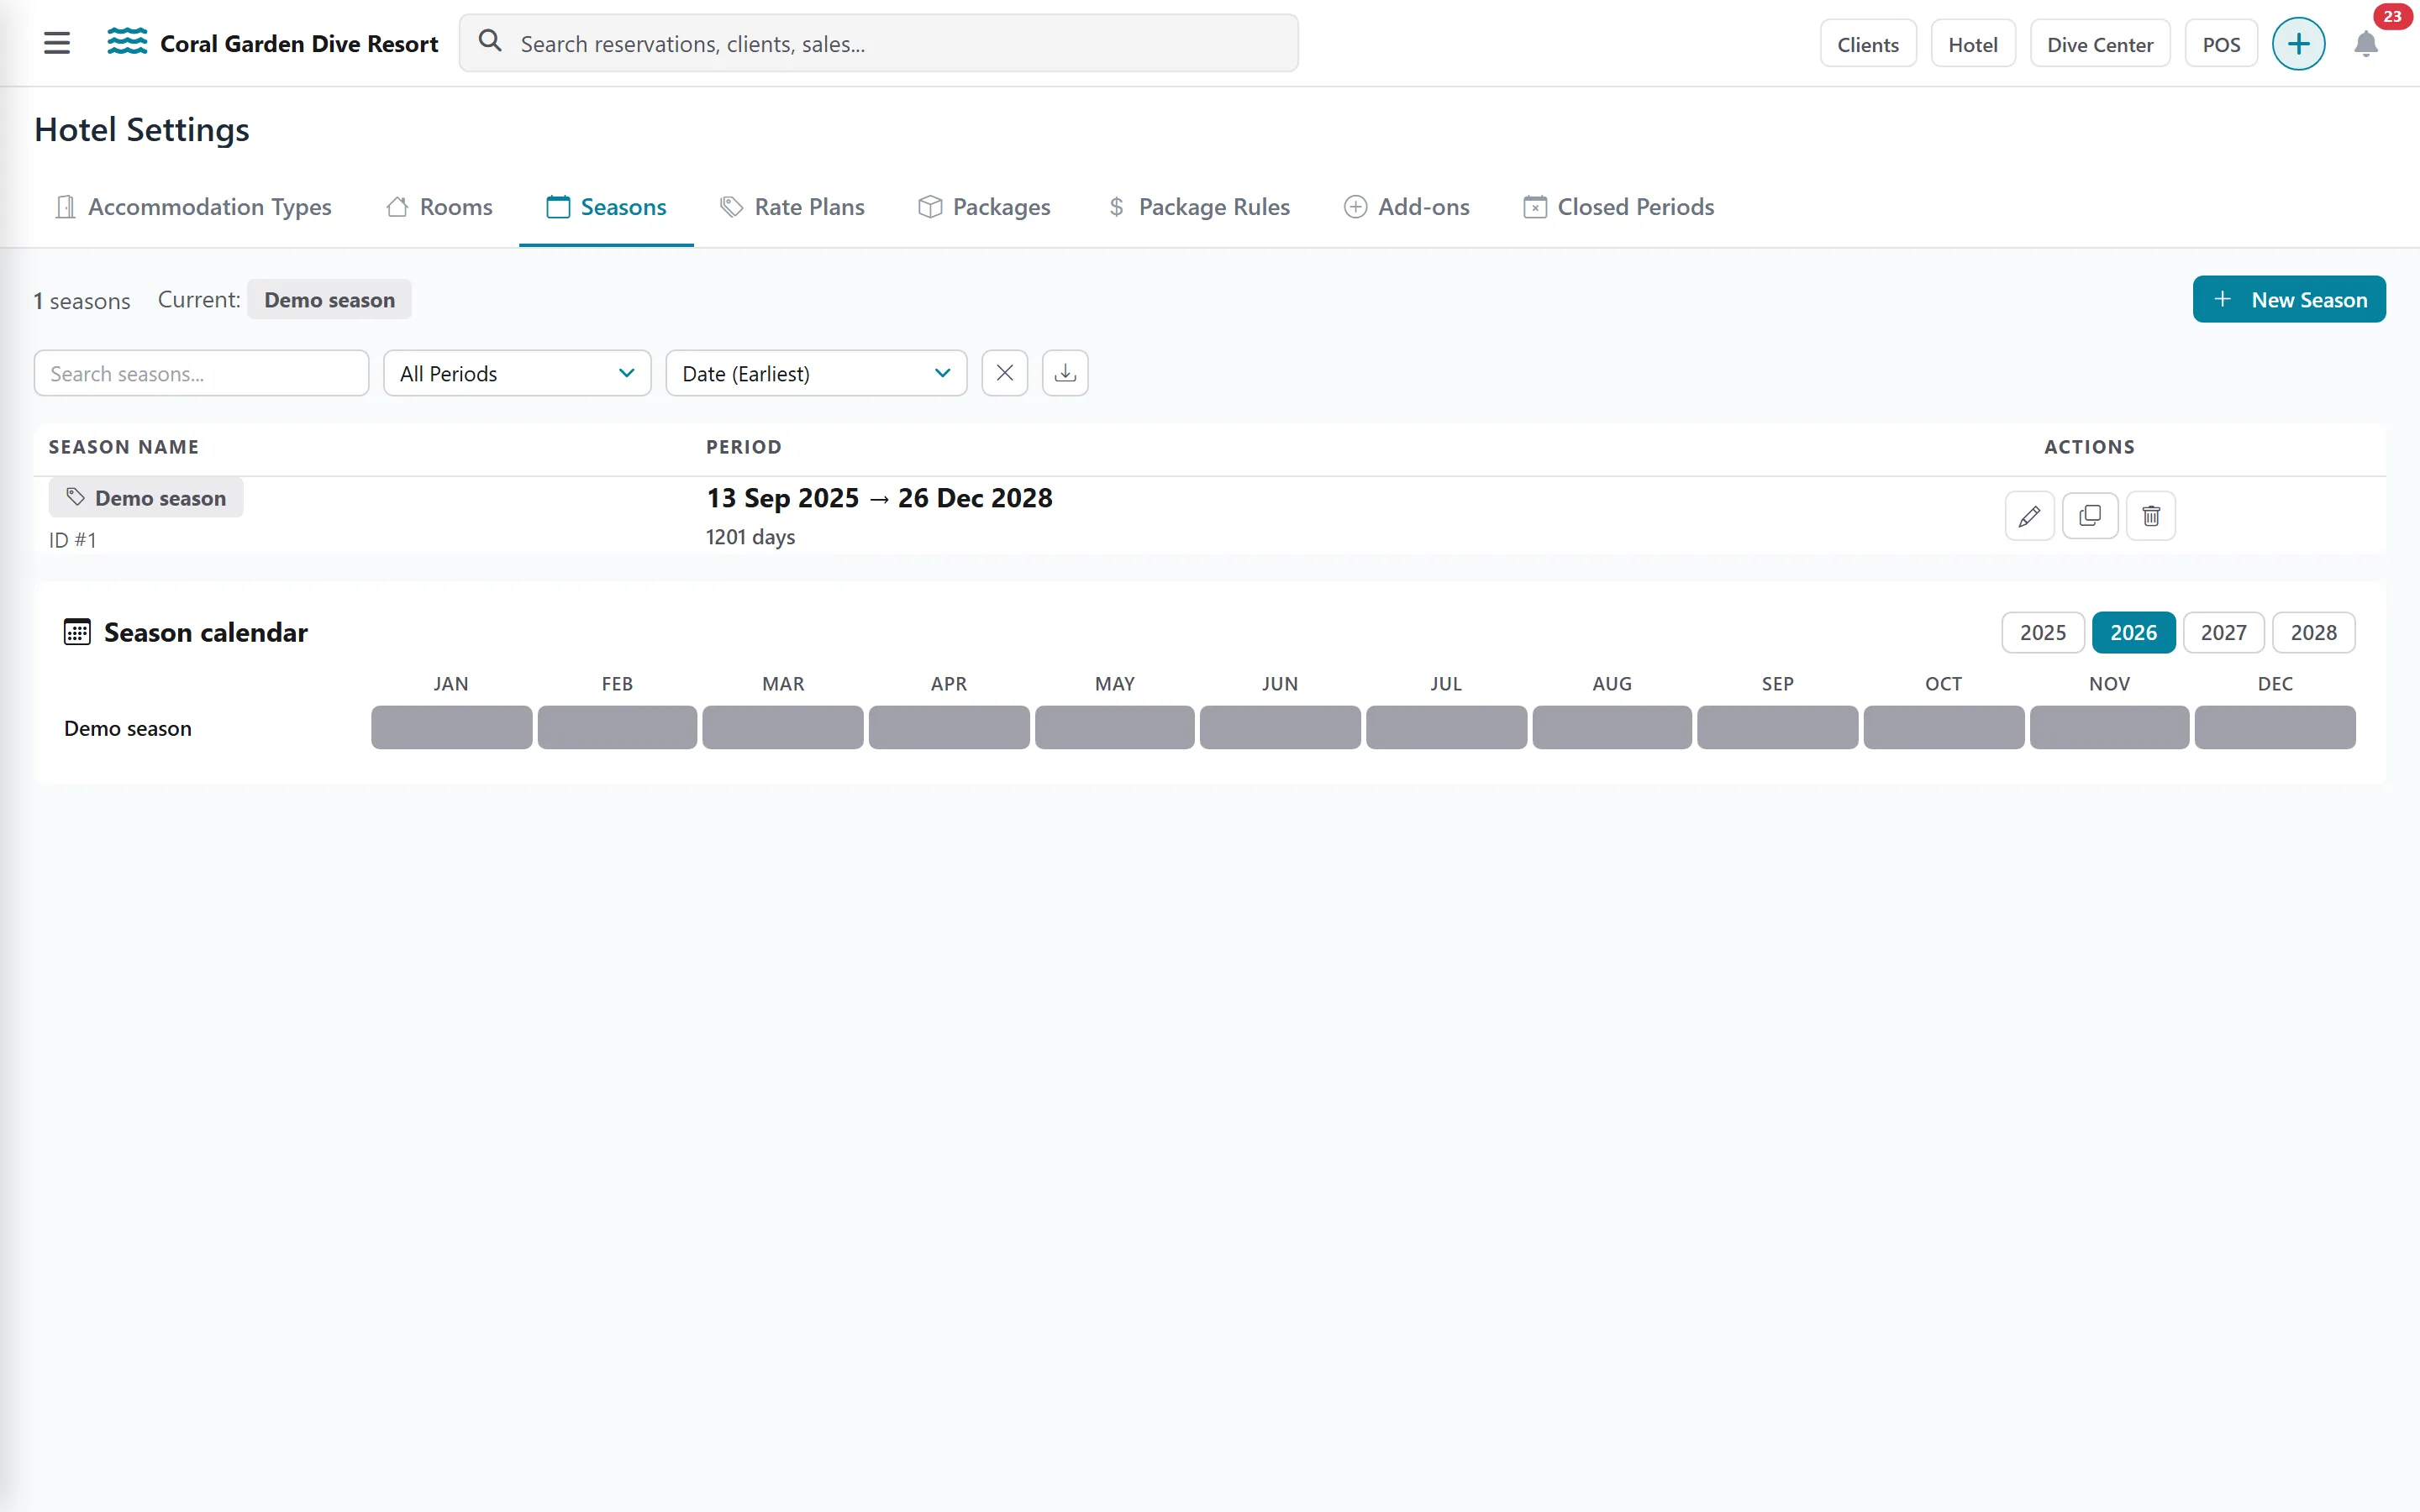Open the Add-ons tab
The height and width of the screenshot is (1512, 2420).
coord(1406,207)
